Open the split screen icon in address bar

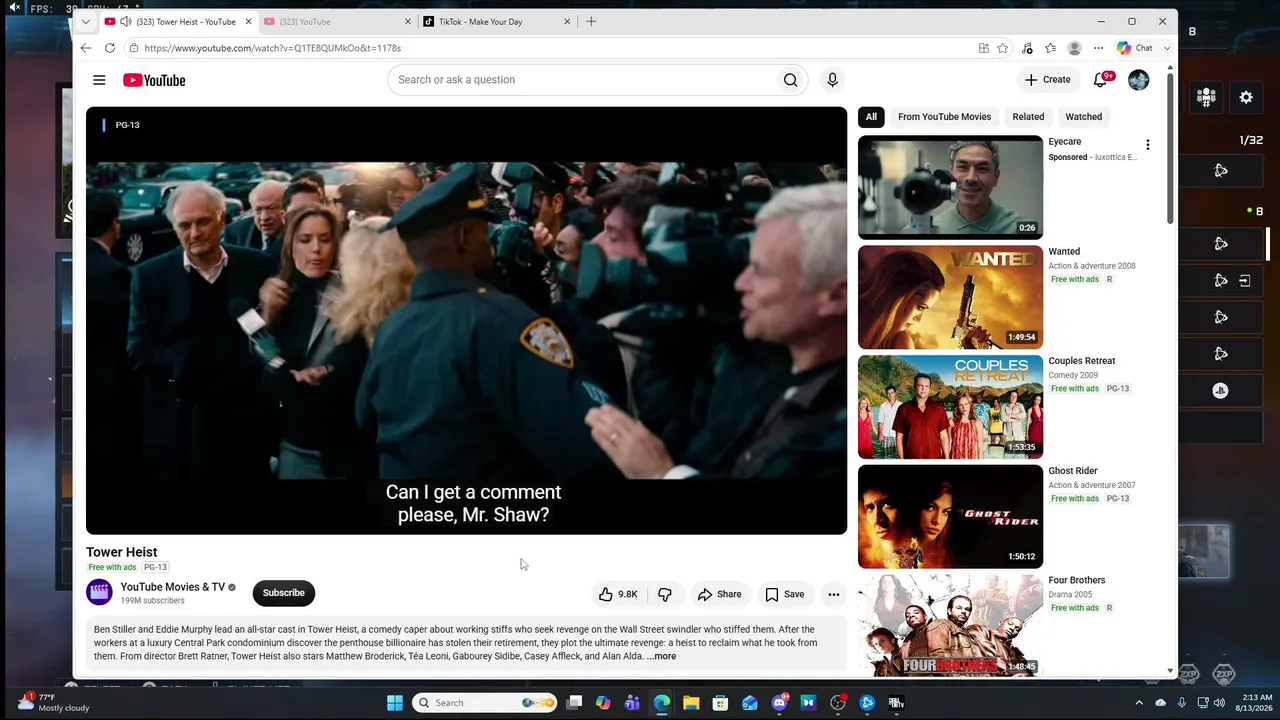click(x=984, y=48)
